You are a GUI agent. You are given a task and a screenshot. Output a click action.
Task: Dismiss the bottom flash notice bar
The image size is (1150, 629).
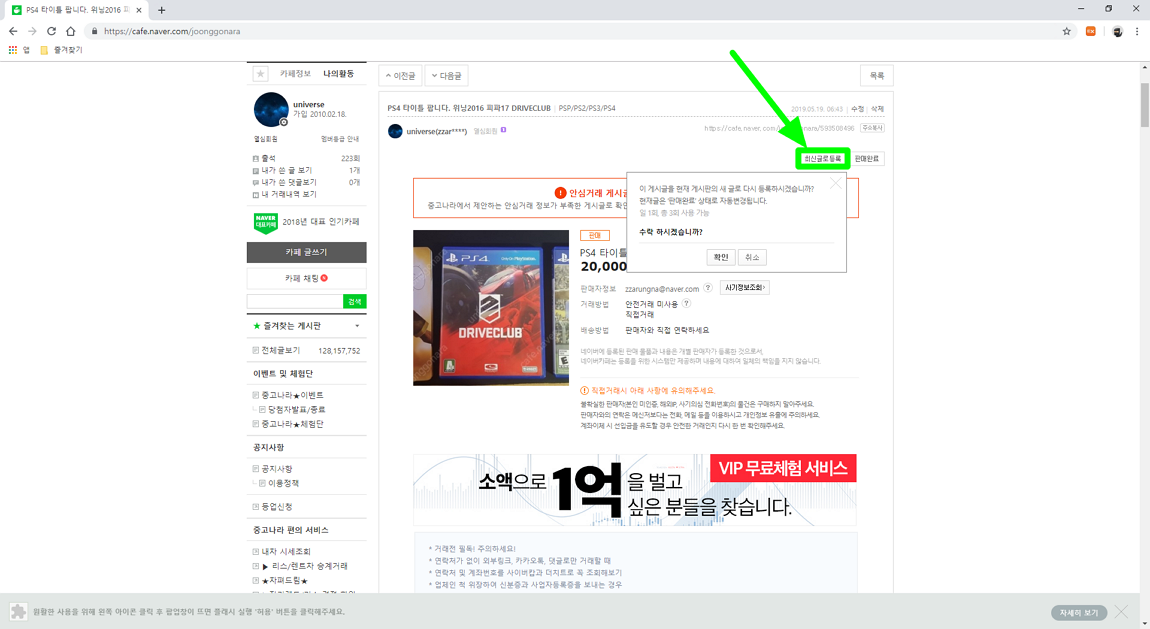(1121, 612)
